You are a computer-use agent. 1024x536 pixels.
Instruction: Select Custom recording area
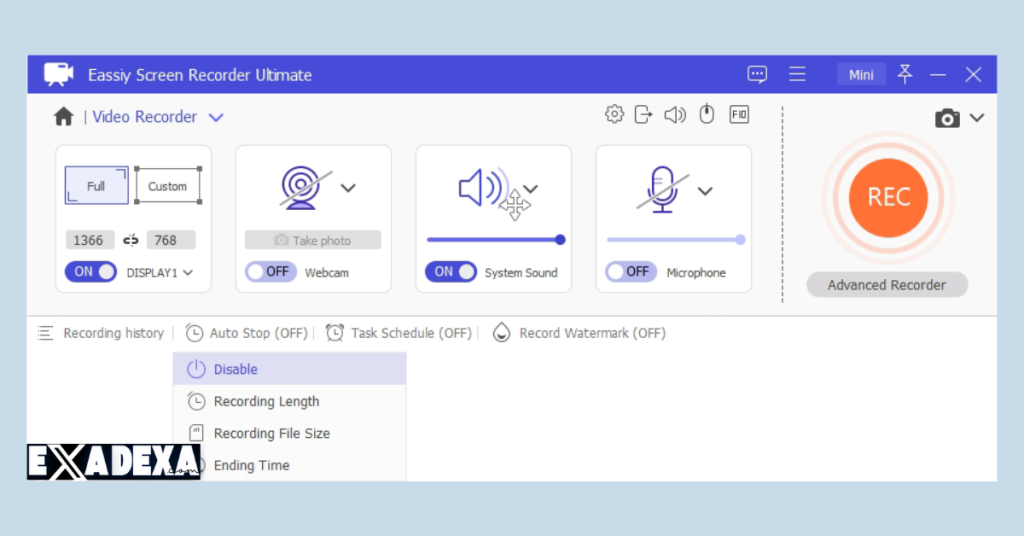pyautogui.click(x=168, y=185)
